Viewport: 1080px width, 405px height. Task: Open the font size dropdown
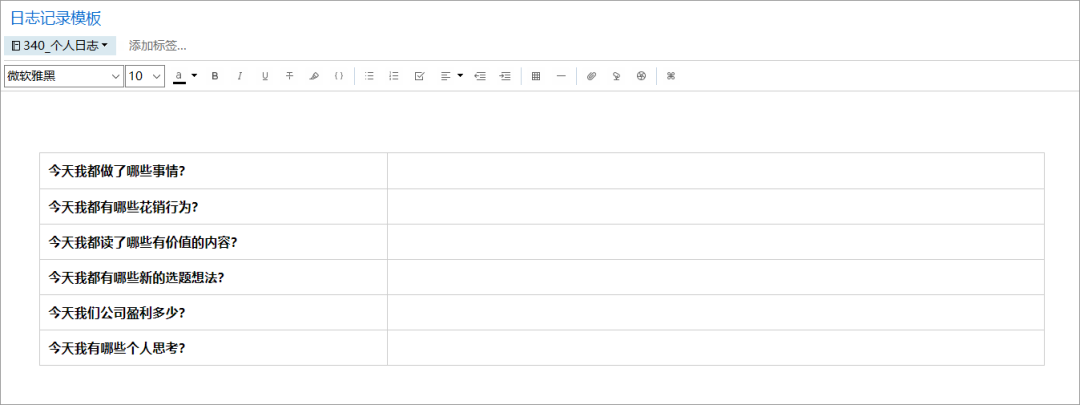pos(145,76)
